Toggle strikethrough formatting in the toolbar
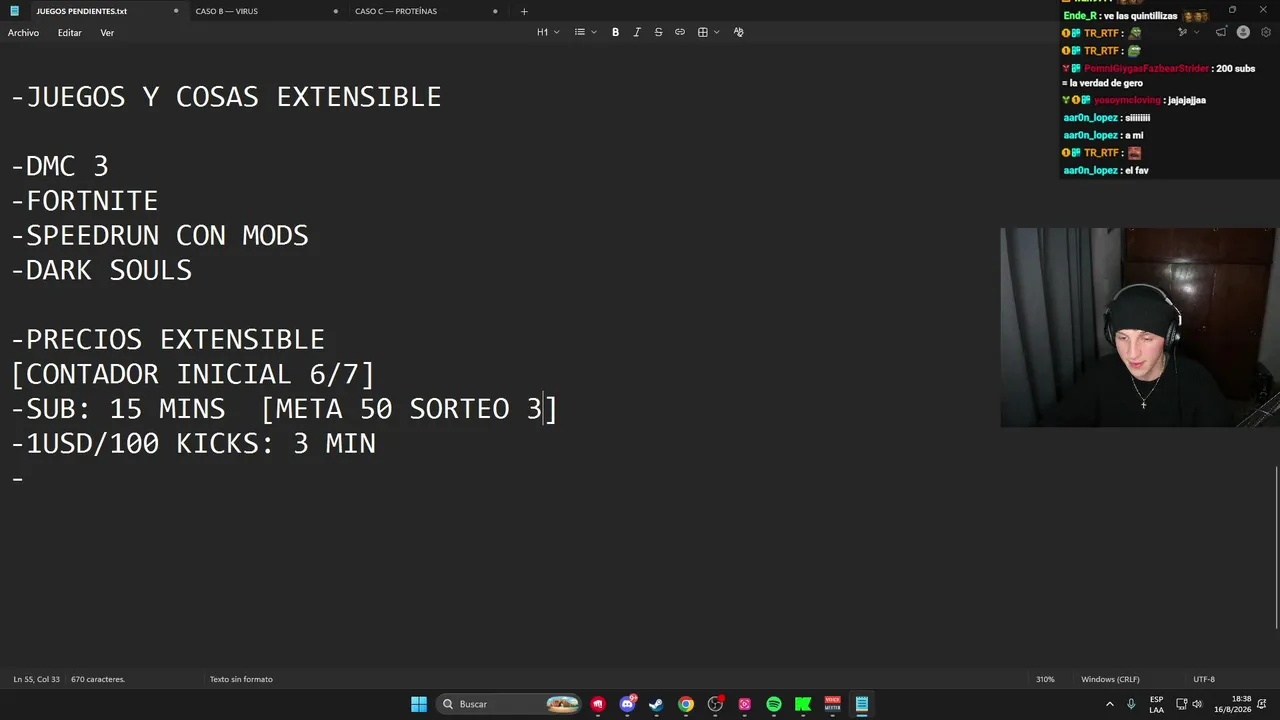 (x=658, y=32)
